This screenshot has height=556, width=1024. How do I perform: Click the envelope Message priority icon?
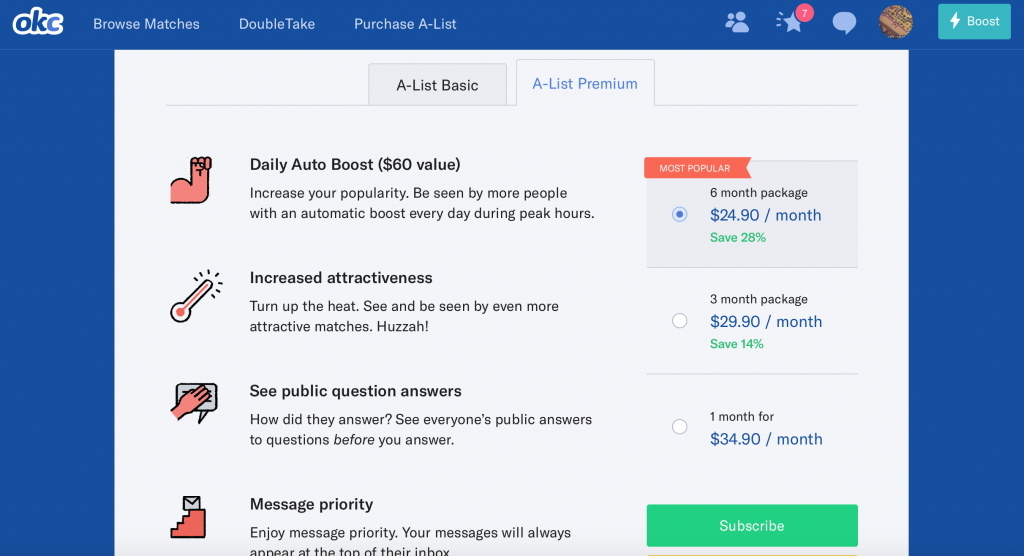tap(188, 517)
